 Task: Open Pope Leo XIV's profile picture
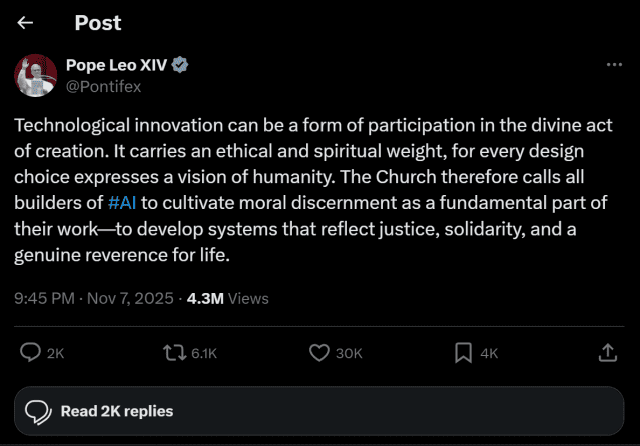[35, 76]
